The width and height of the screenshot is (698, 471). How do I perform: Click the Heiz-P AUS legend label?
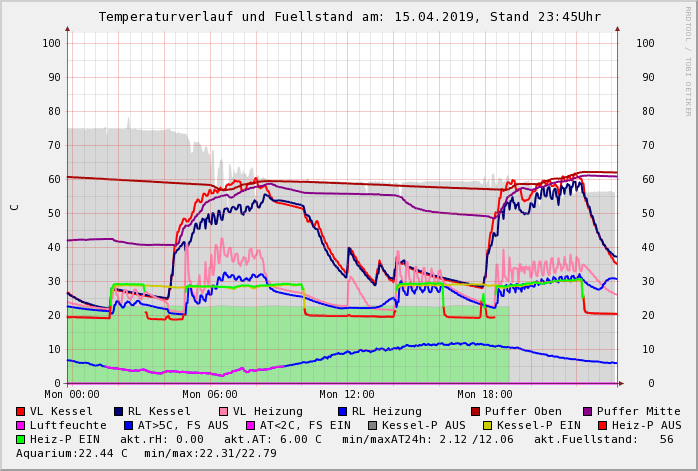tap(645, 426)
